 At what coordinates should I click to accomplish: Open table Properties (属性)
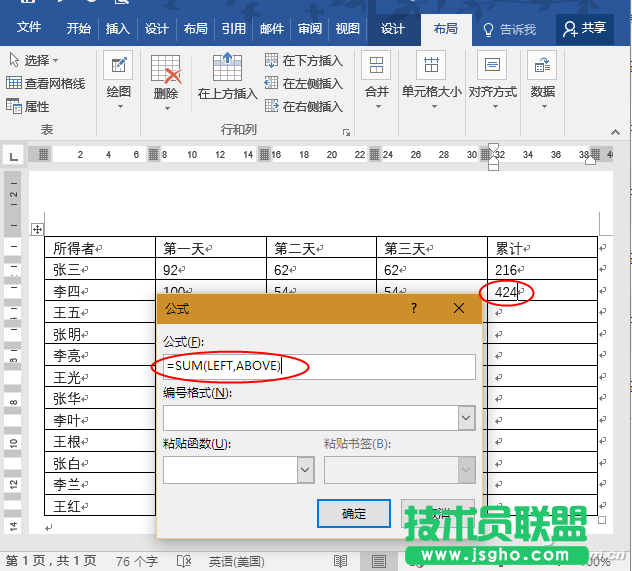click(28, 107)
